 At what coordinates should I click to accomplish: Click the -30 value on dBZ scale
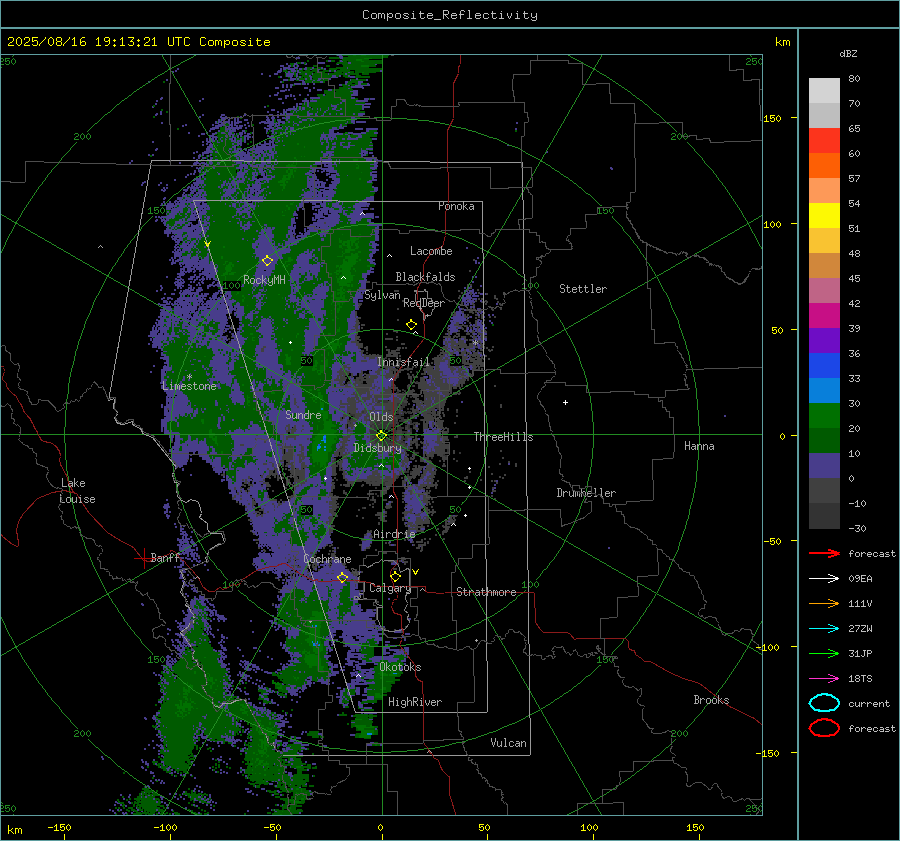point(857,529)
